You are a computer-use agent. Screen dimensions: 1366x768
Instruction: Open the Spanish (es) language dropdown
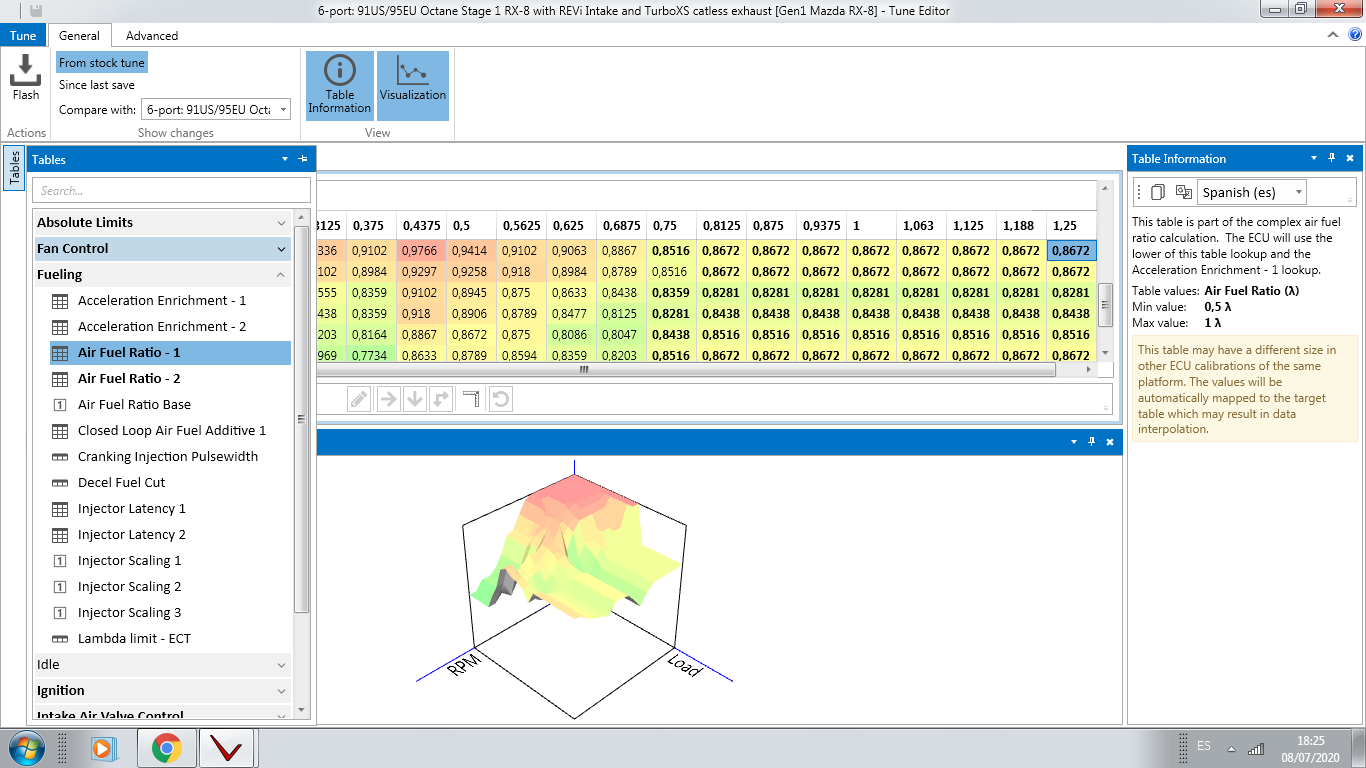pyautogui.click(x=1252, y=192)
